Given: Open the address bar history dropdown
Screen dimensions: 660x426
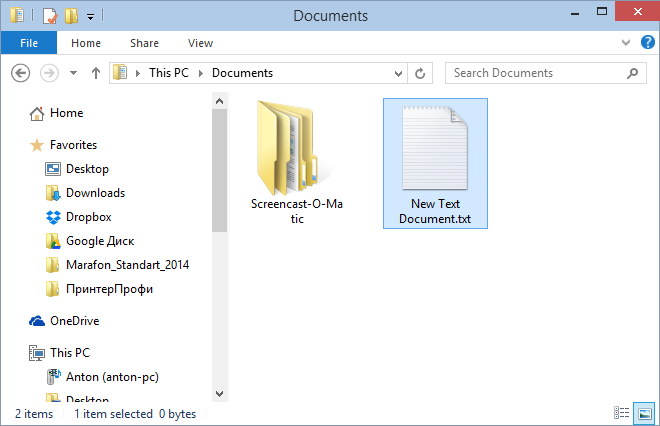Looking at the screenshot, I should click(398, 74).
